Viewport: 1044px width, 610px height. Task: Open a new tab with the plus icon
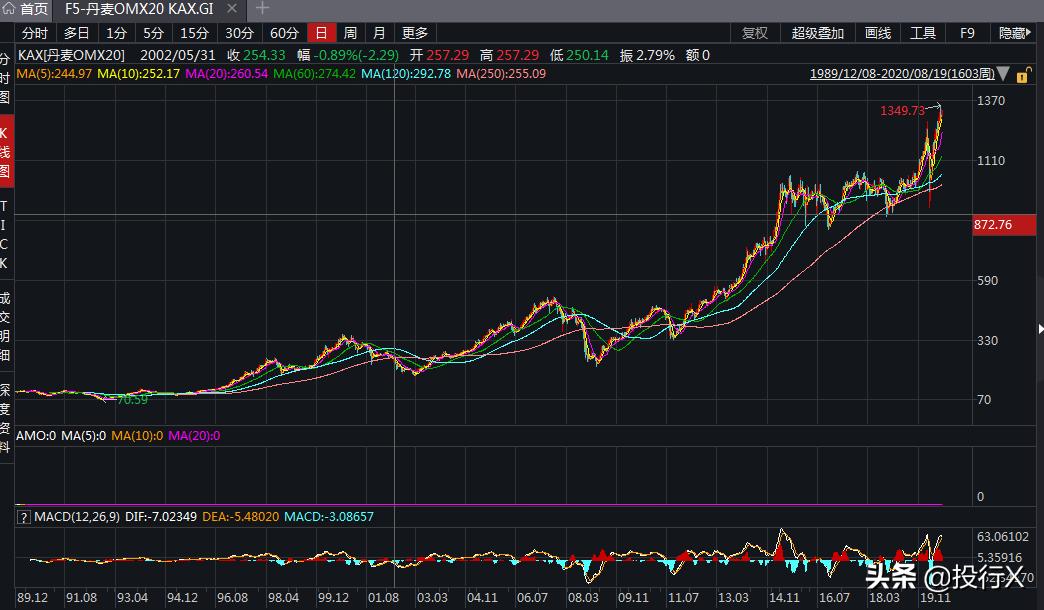pos(263,9)
